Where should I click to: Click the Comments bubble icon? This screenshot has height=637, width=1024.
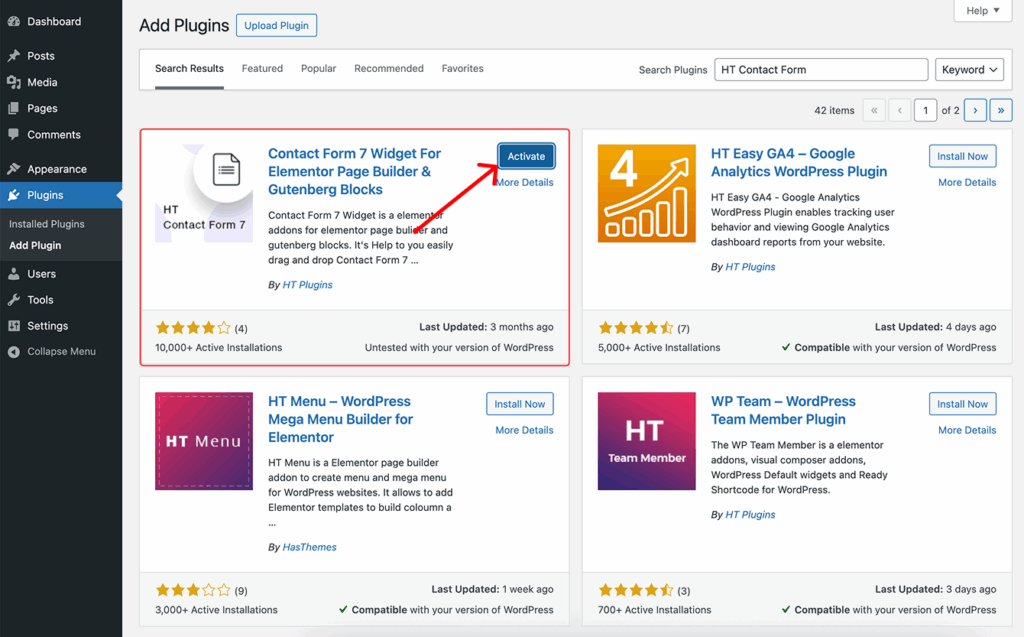tap(14, 135)
